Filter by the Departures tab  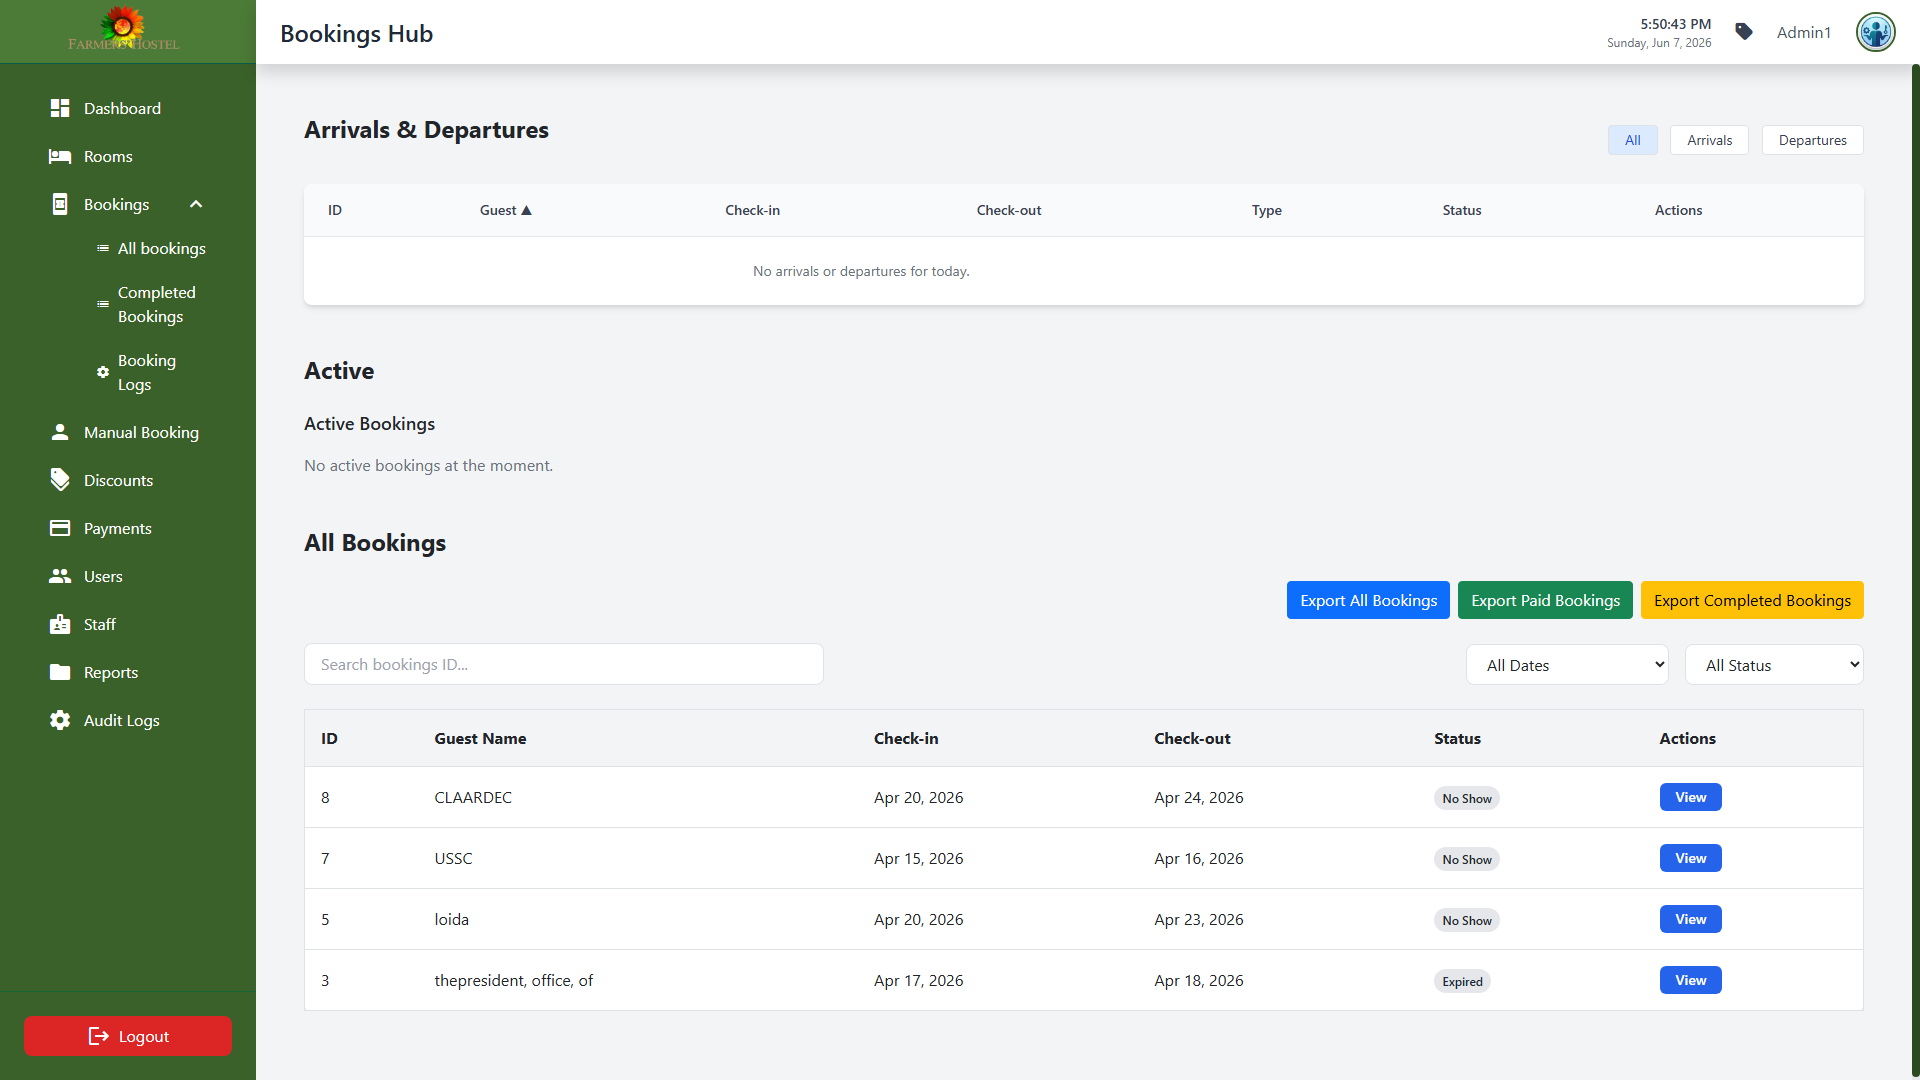point(1812,140)
